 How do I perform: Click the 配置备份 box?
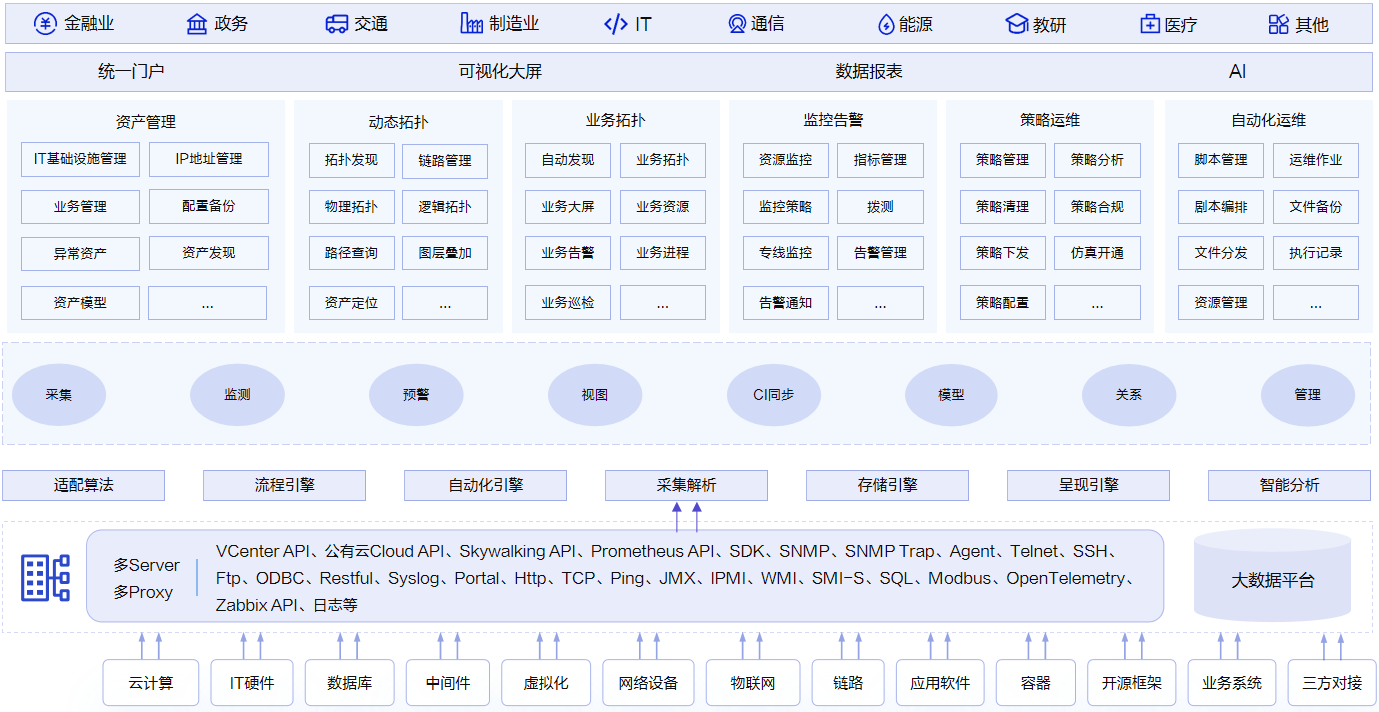(x=209, y=206)
